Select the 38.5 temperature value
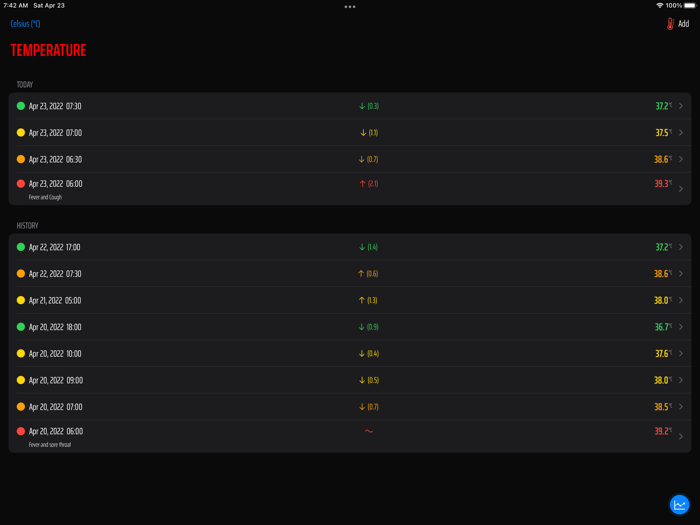Image resolution: width=700 pixels, height=525 pixels. (663, 407)
